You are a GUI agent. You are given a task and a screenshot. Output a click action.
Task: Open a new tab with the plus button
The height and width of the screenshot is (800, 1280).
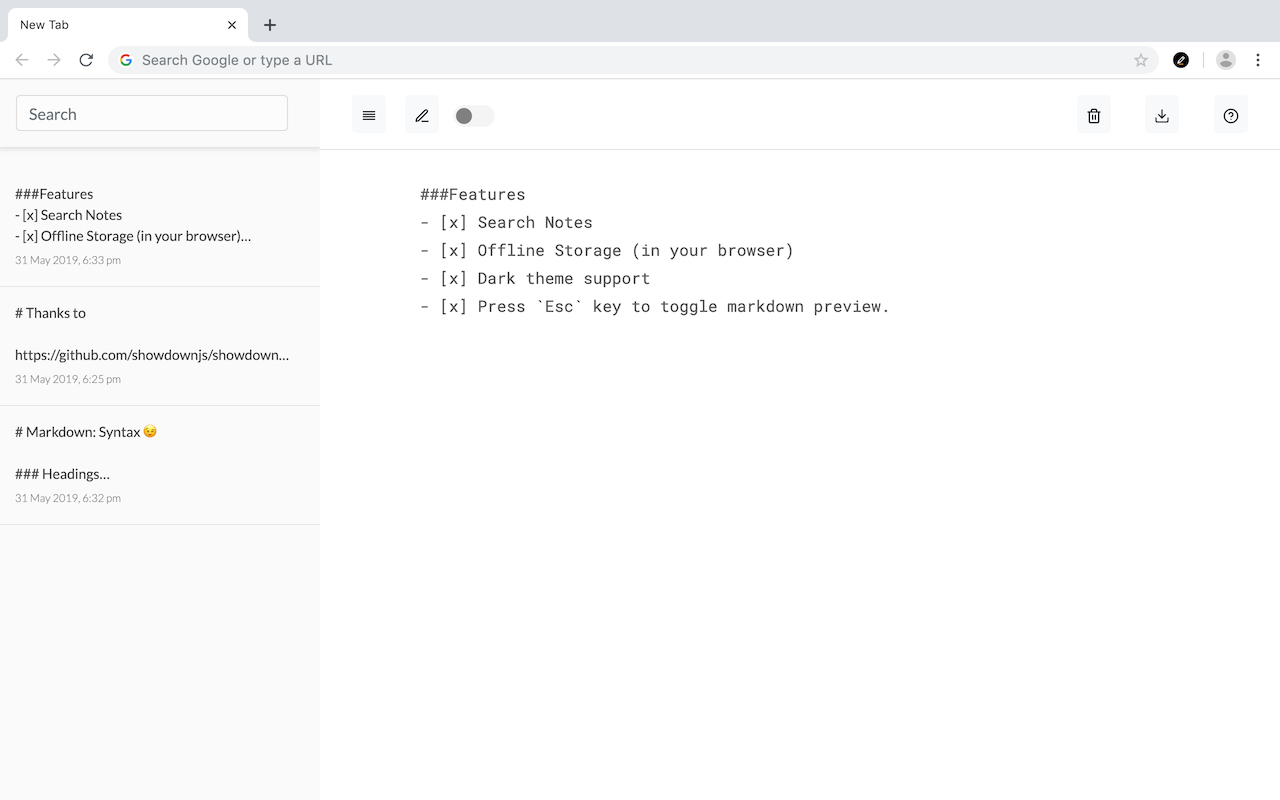pos(270,24)
